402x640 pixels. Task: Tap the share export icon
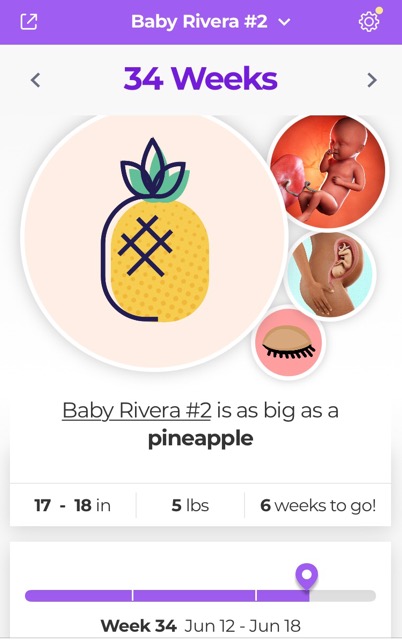29,22
